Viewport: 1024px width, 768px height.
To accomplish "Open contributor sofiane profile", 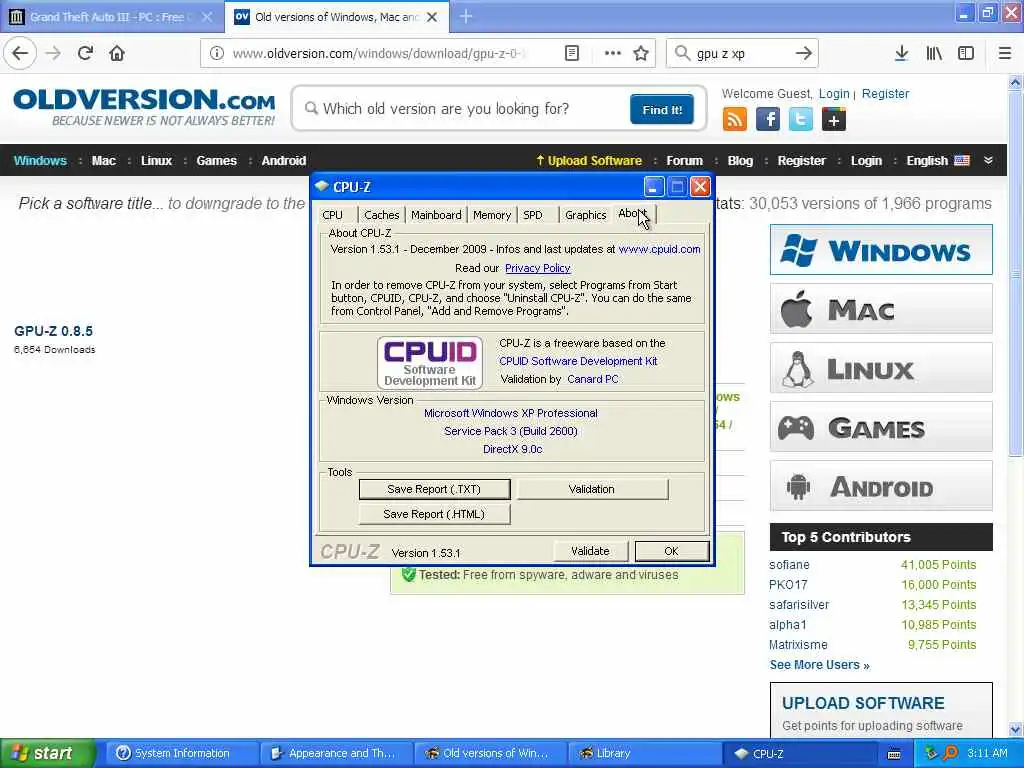I will click(x=789, y=565).
